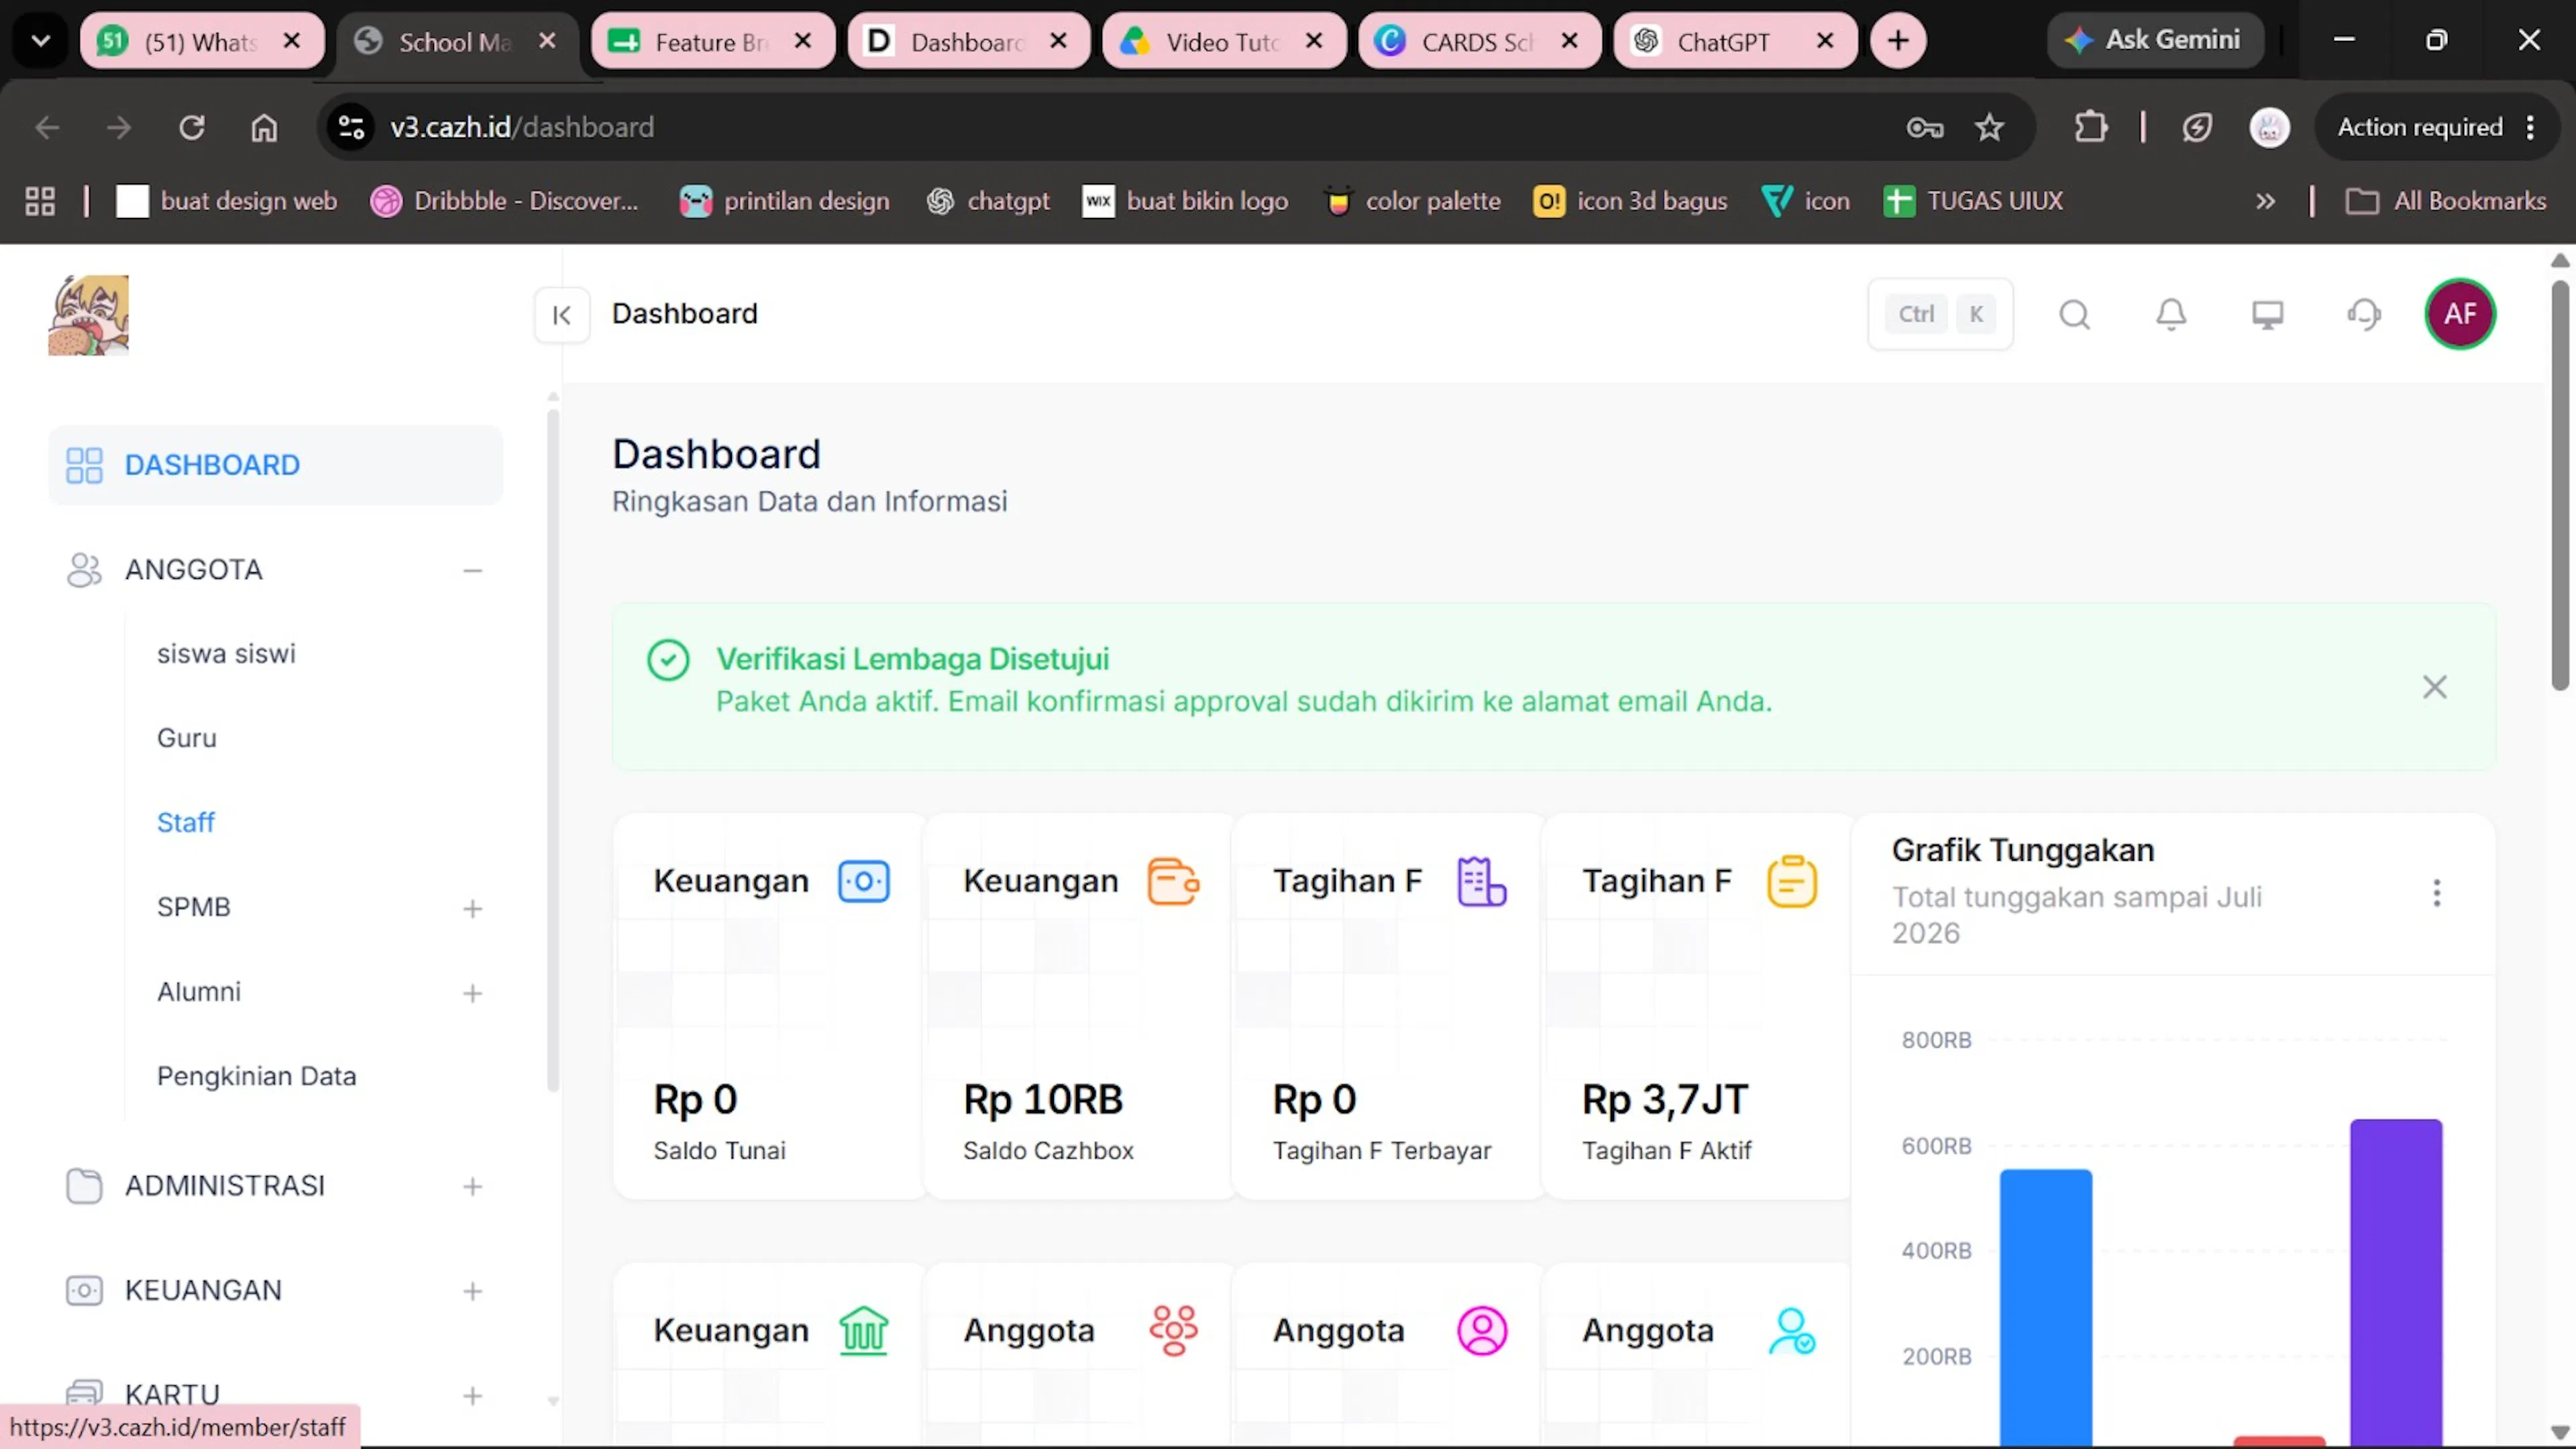Open the Dribbble - Discover bookmark
Viewport: 2576px width, 1449px height.
pos(504,201)
